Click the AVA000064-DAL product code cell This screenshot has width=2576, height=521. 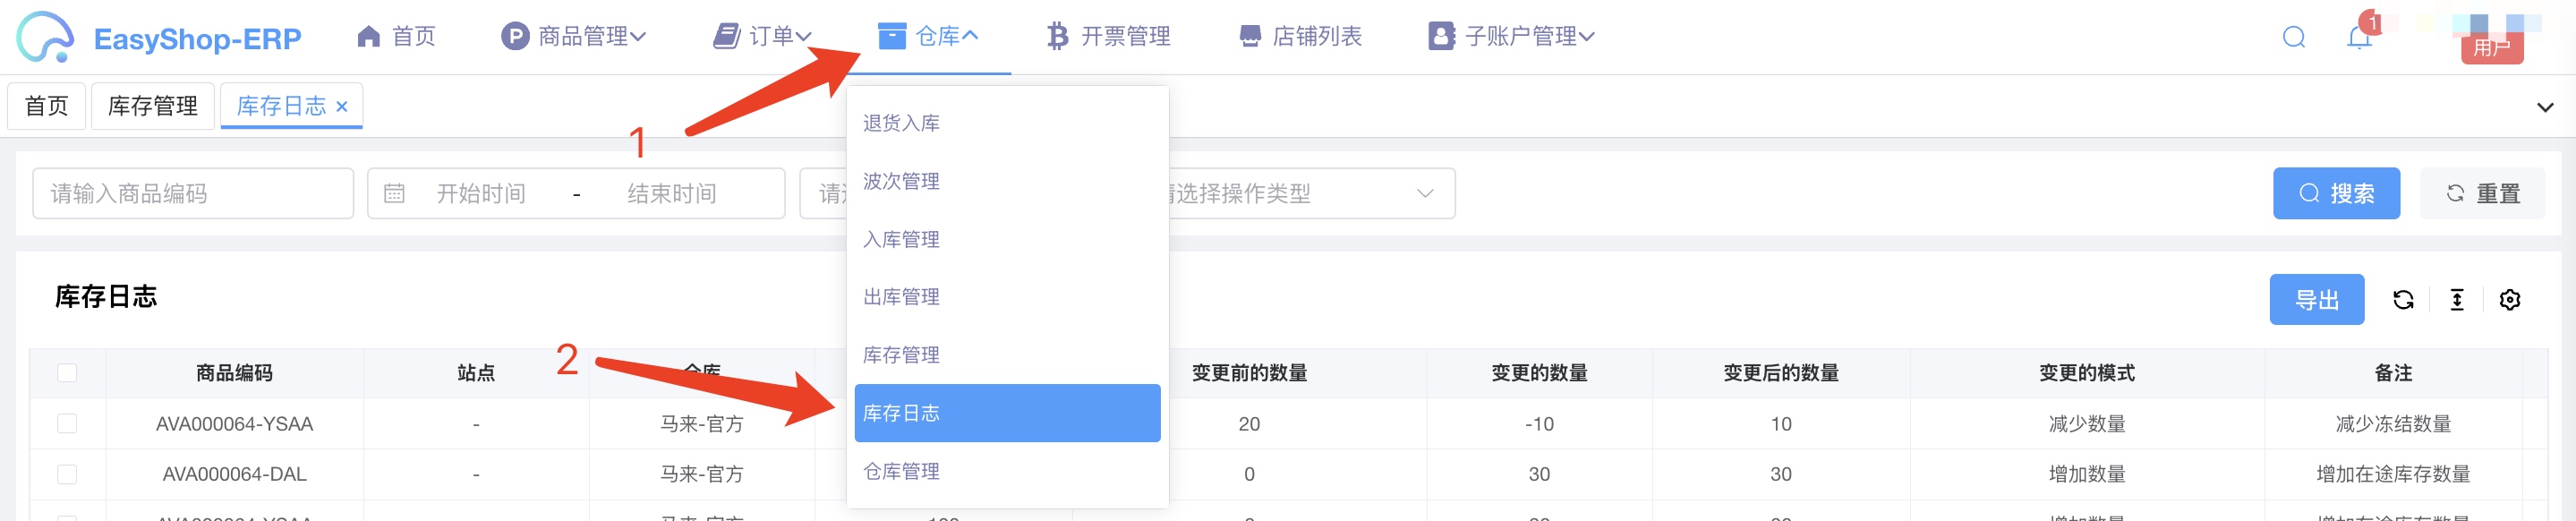click(x=234, y=474)
